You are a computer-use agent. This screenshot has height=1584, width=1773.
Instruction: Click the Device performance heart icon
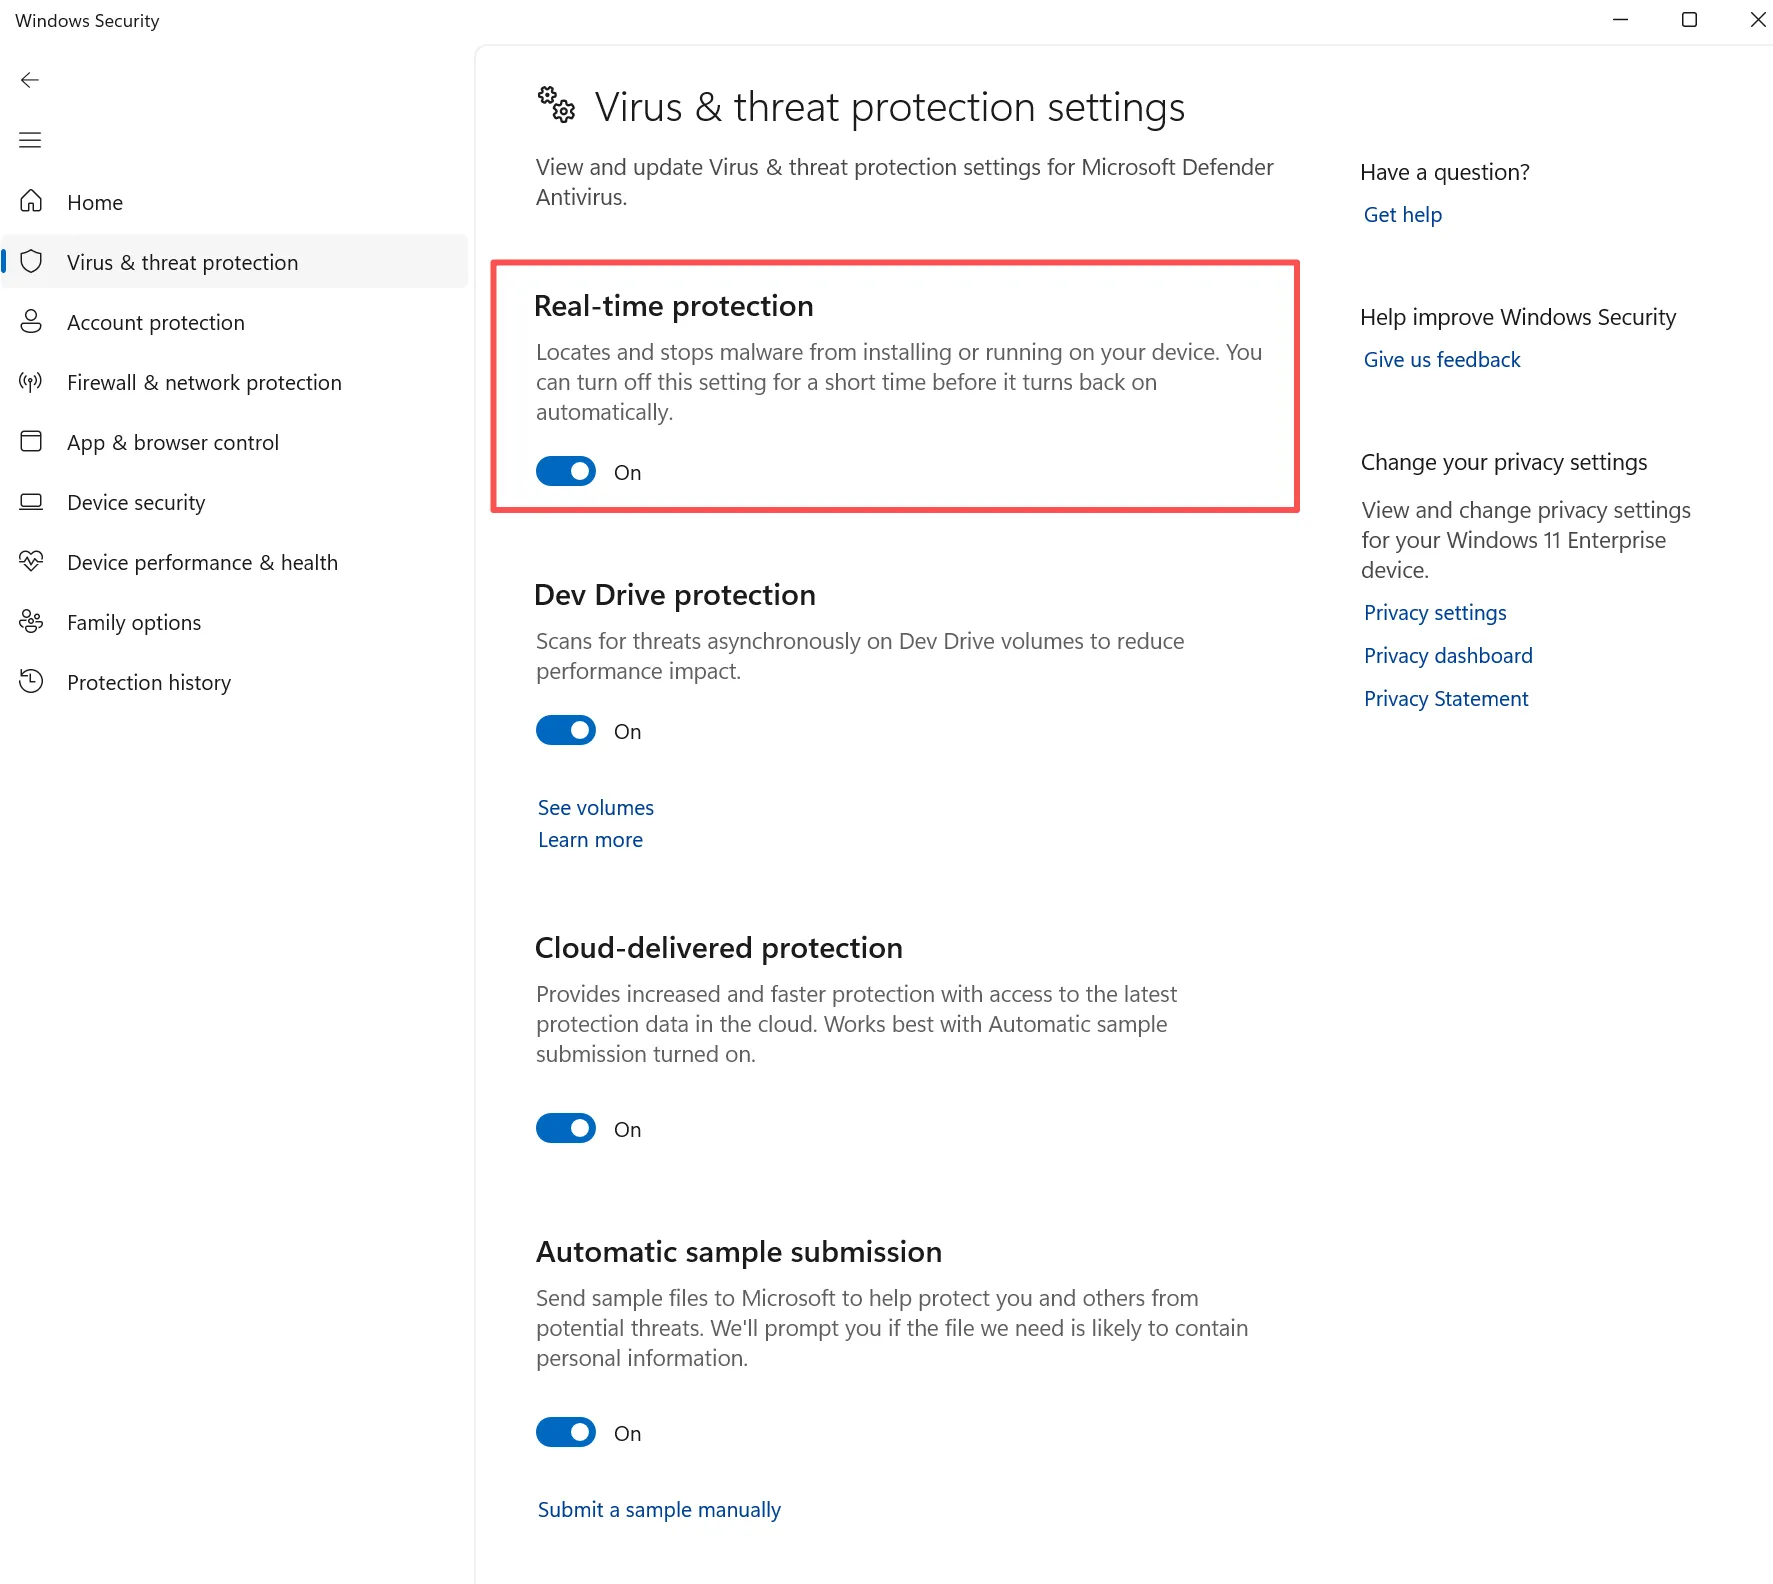(31, 561)
